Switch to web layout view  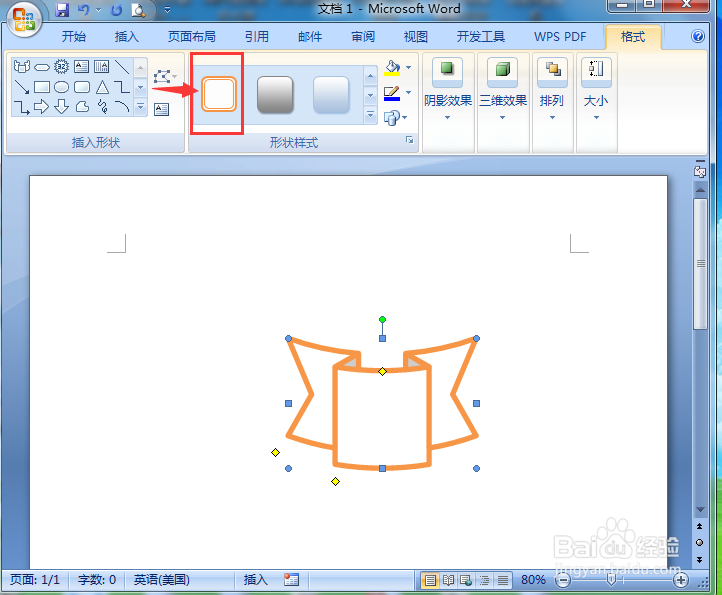tap(466, 580)
